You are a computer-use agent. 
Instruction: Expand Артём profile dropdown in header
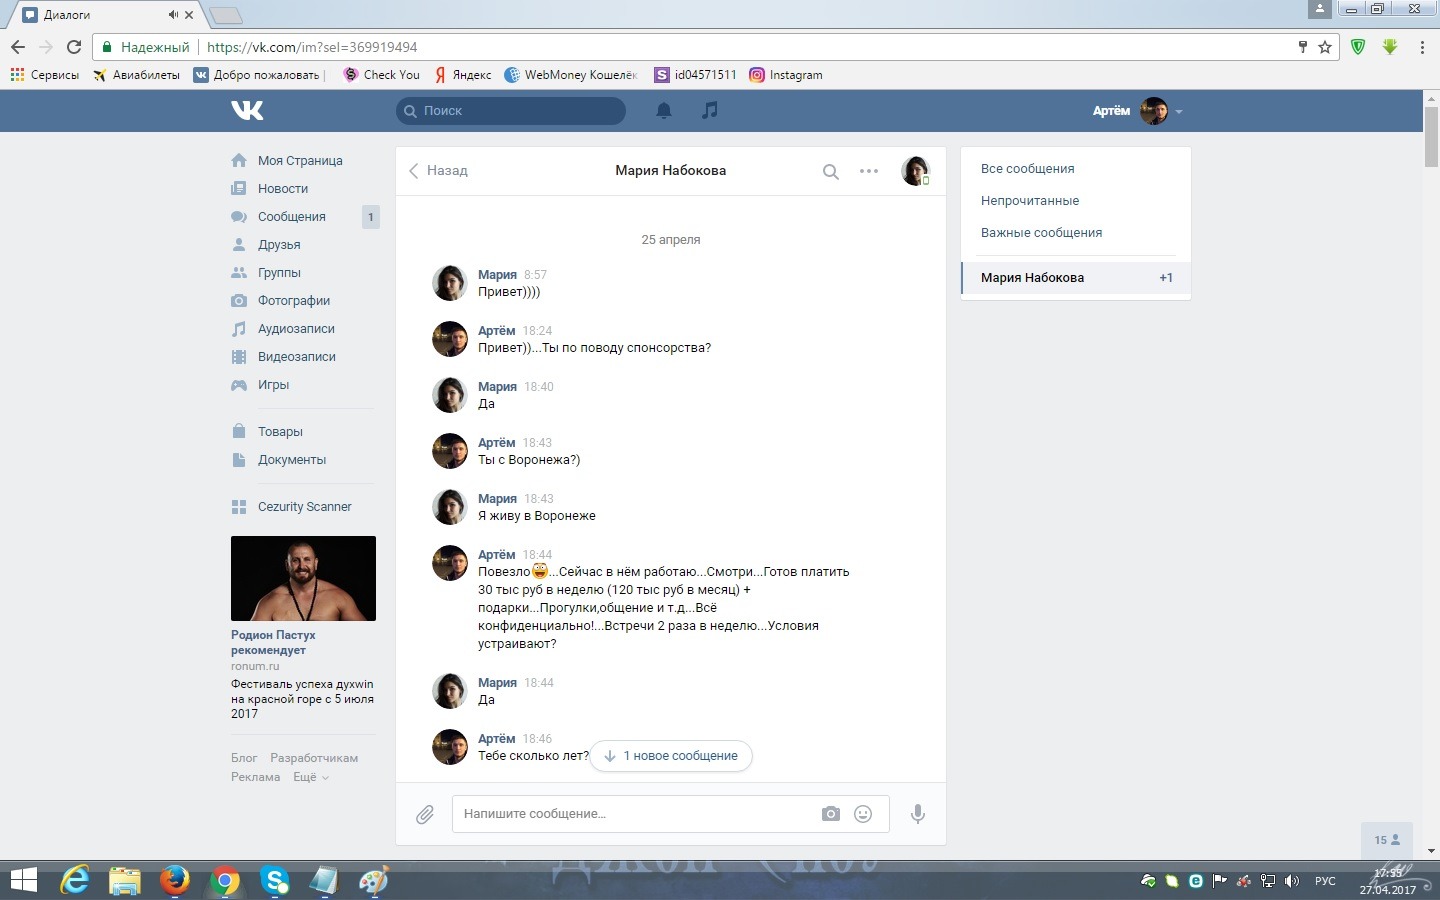[x=1138, y=111]
